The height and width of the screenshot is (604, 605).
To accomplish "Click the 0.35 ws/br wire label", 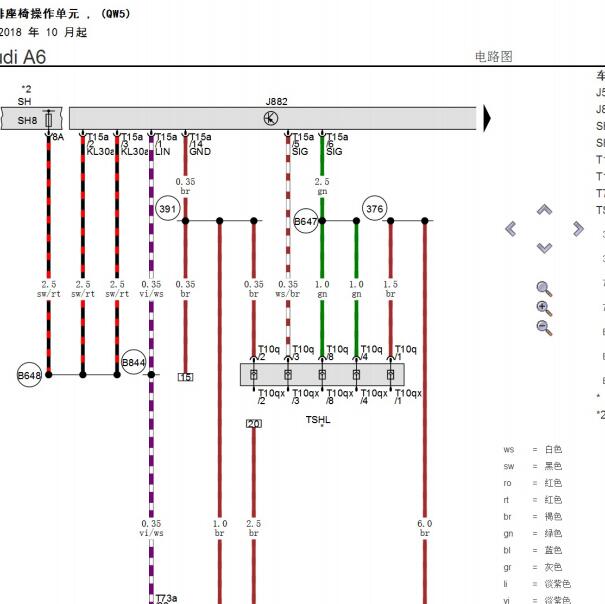I will tap(288, 289).
